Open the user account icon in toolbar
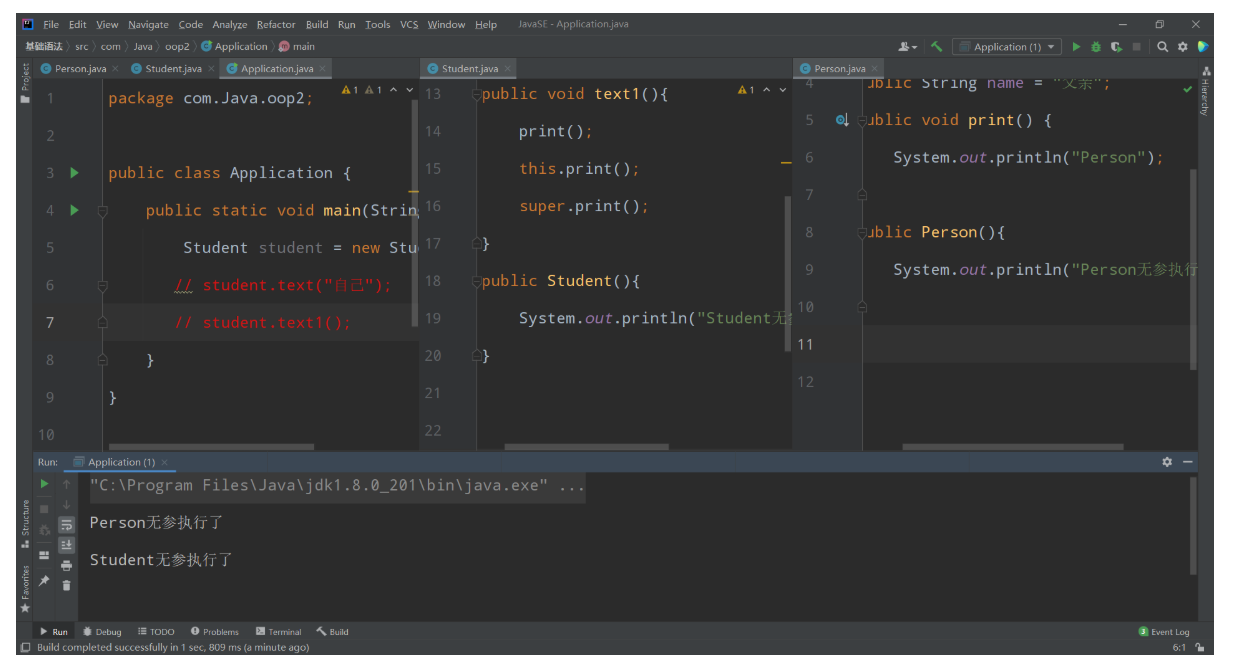1239x663 pixels. [908, 47]
